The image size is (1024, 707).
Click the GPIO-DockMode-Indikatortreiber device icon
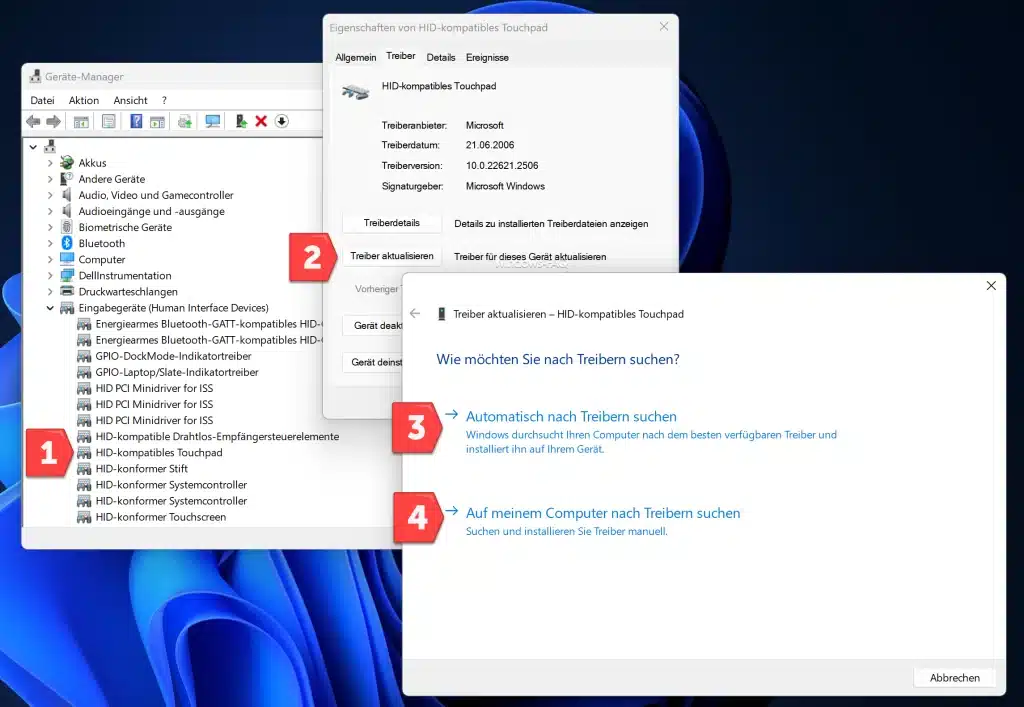(84, 356)
